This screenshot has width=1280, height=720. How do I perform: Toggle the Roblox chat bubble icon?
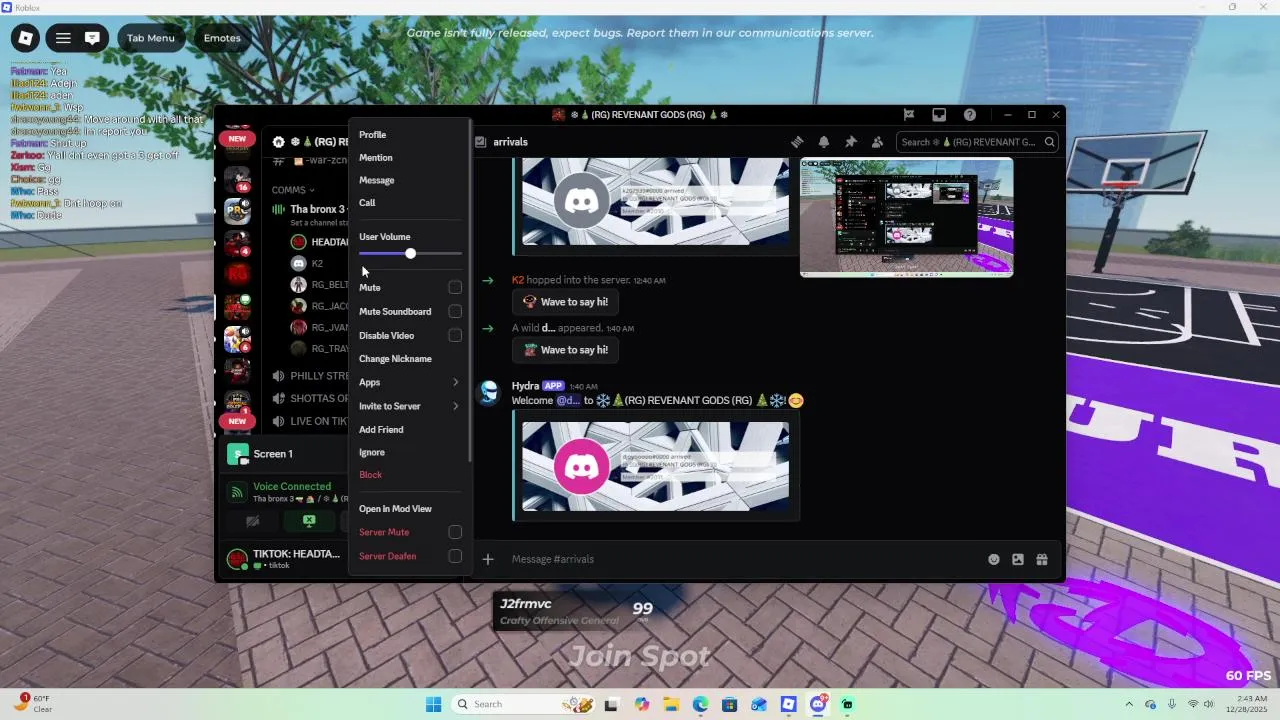(92, 38)
